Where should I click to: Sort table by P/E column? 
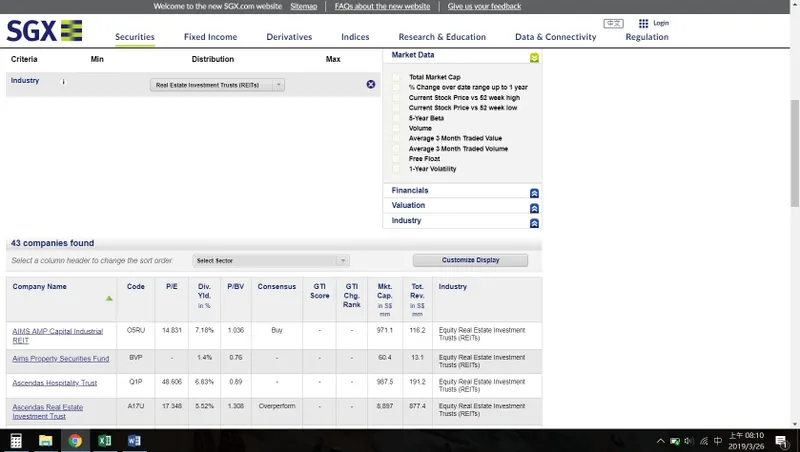(172, 287)
